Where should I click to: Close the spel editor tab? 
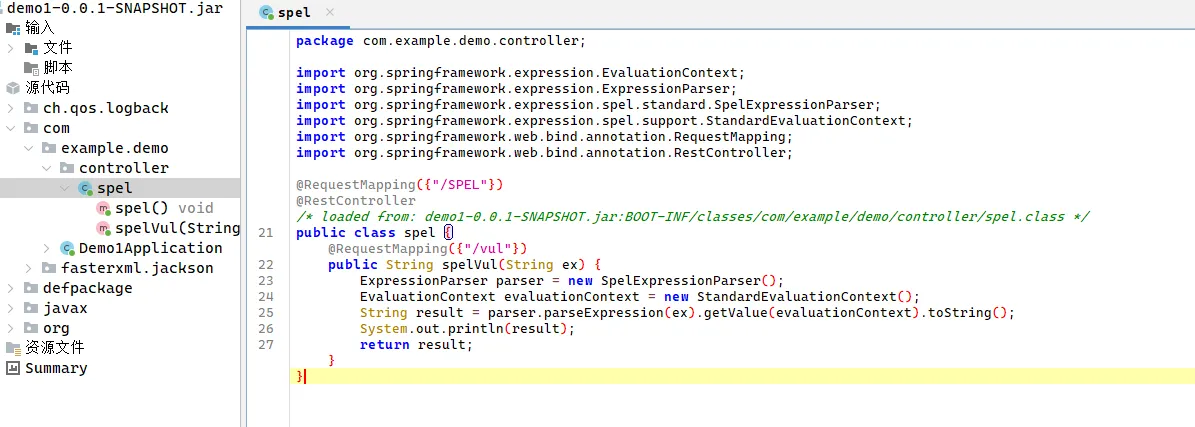coord(330,13)
